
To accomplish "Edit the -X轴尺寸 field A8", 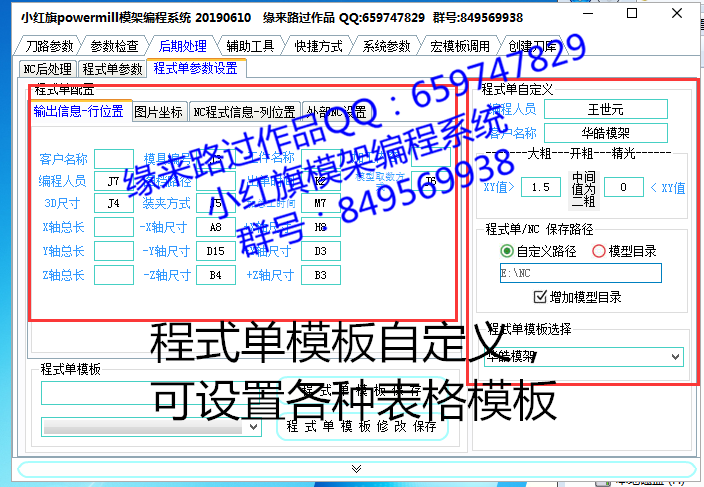I will 216,227.
